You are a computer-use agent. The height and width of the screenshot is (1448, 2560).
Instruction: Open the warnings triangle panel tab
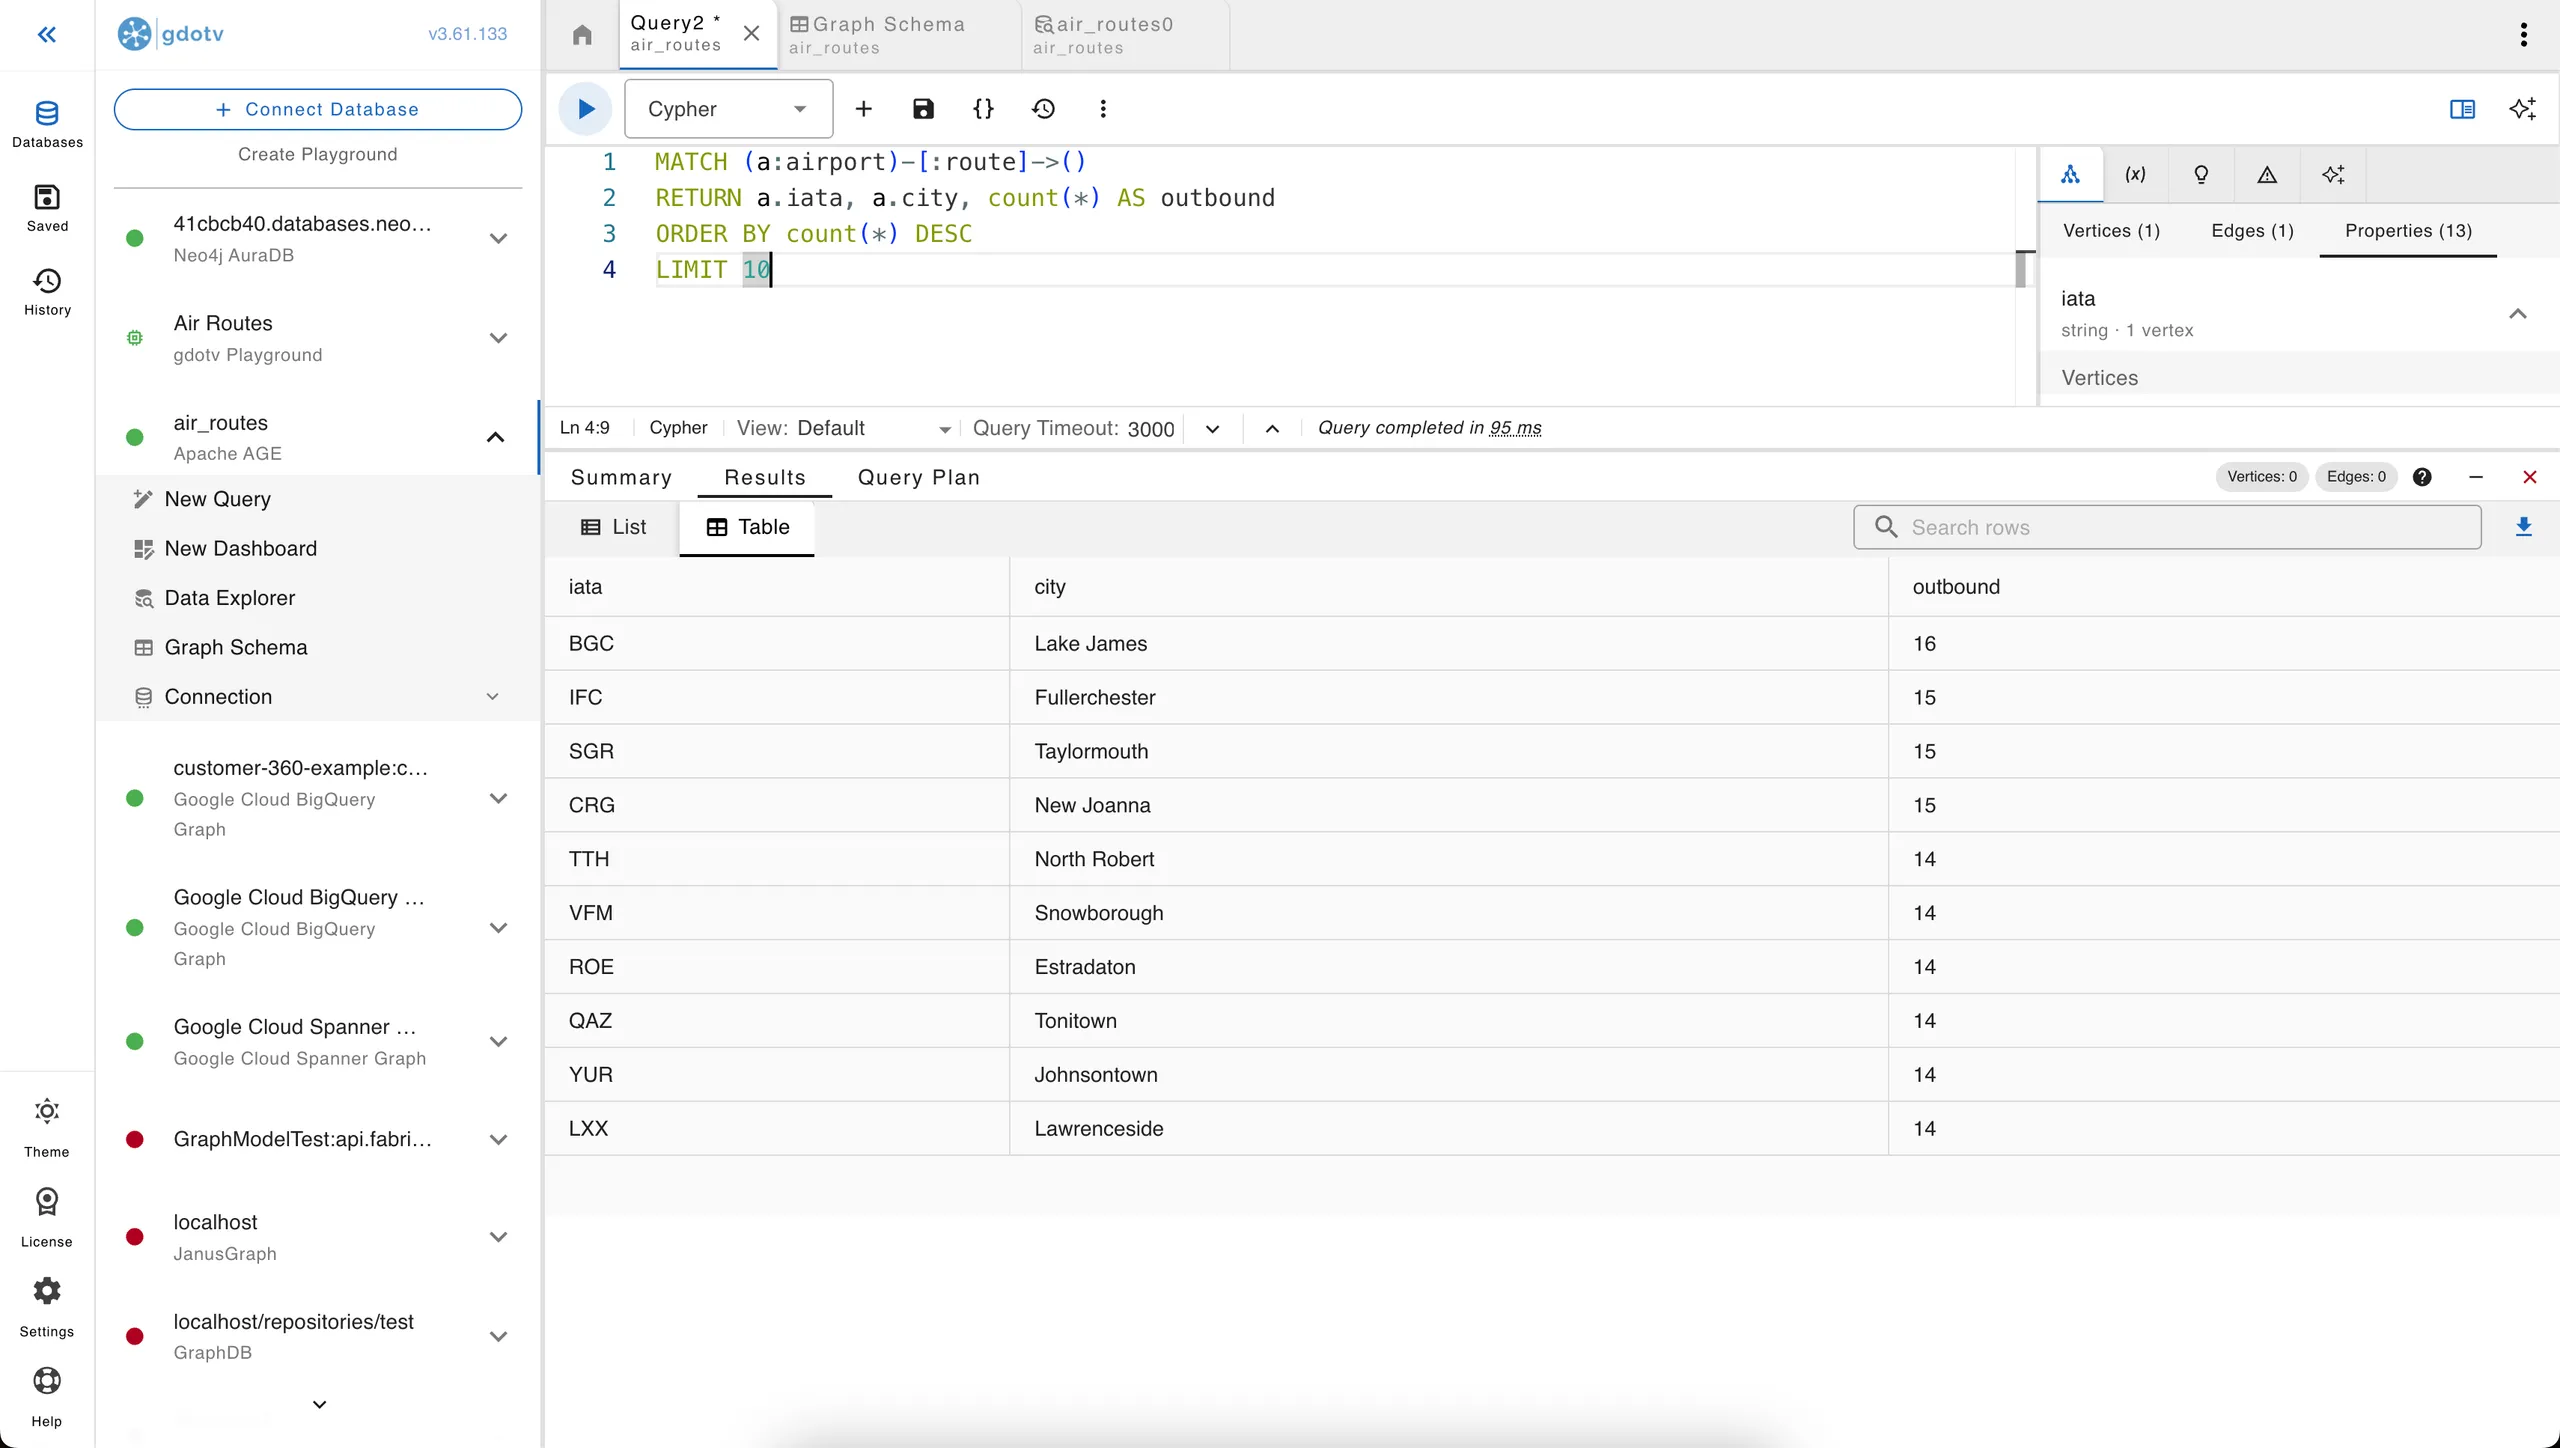tap(2267, 175)
